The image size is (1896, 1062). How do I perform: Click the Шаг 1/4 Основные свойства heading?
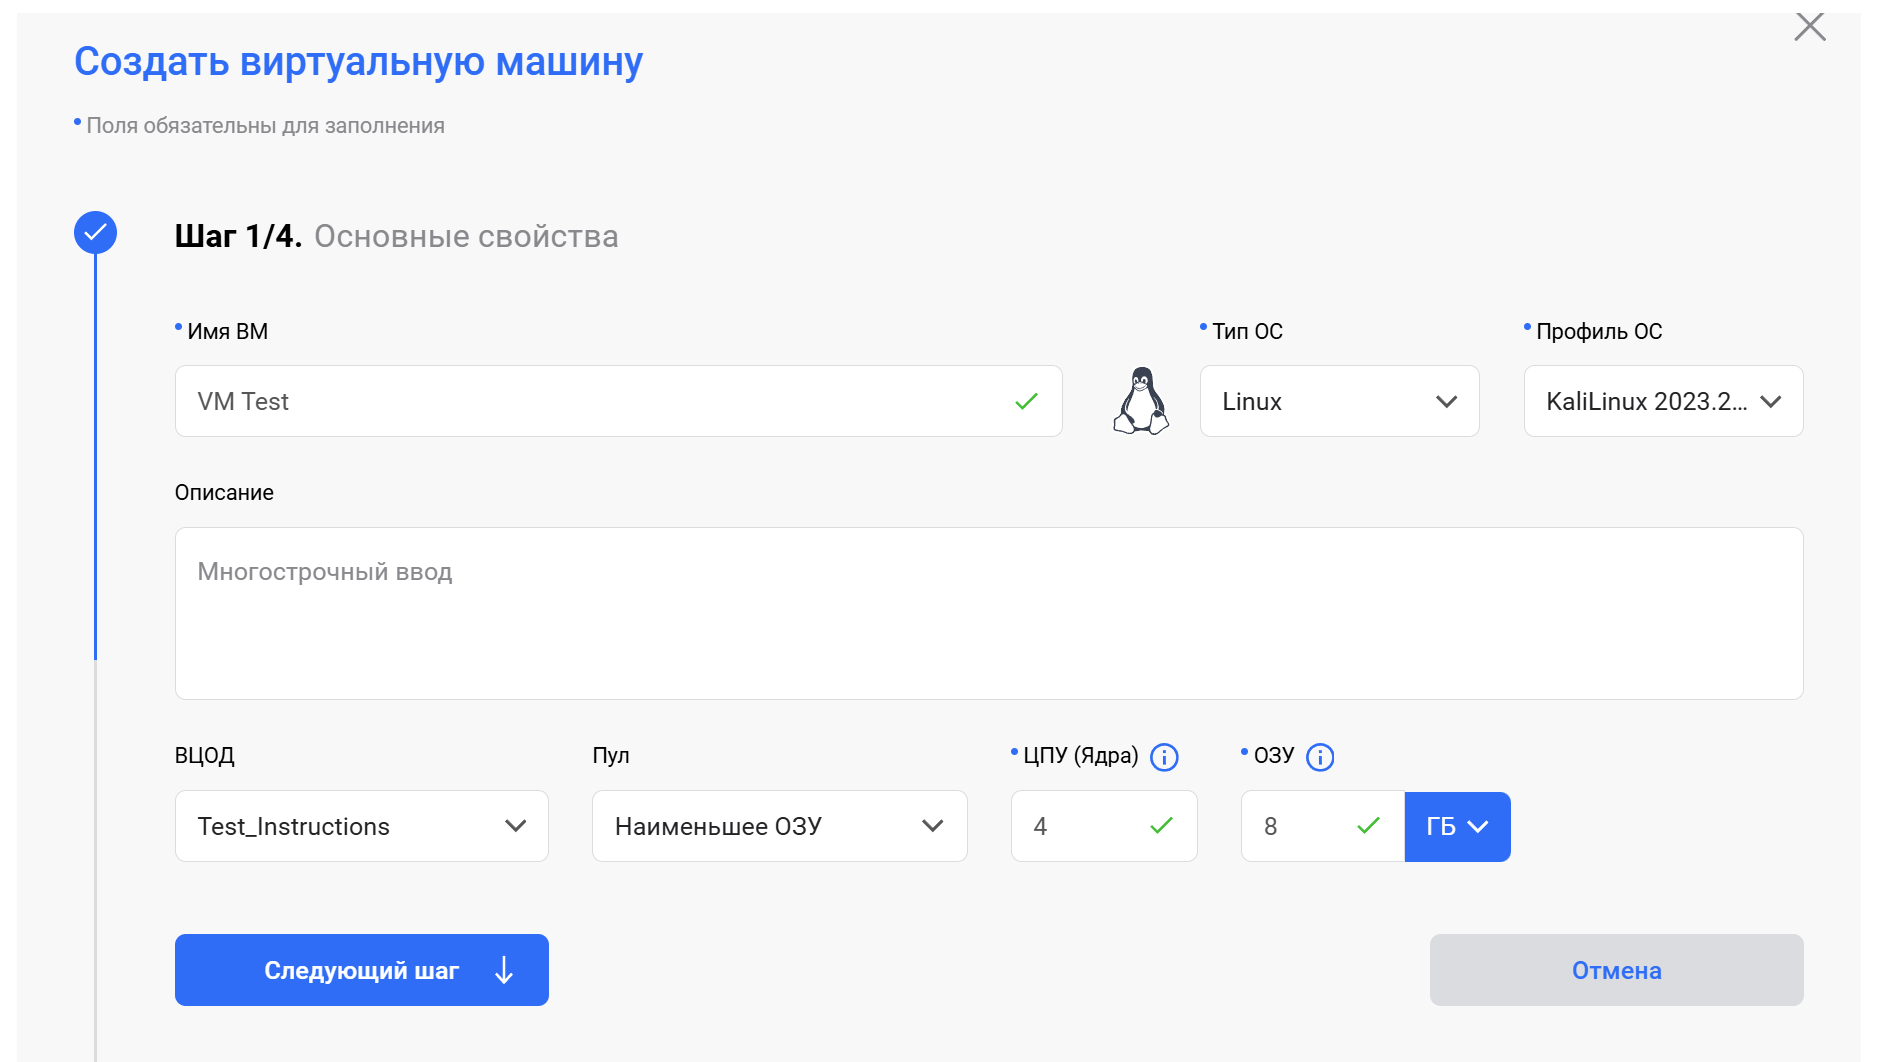click(397, 236)
